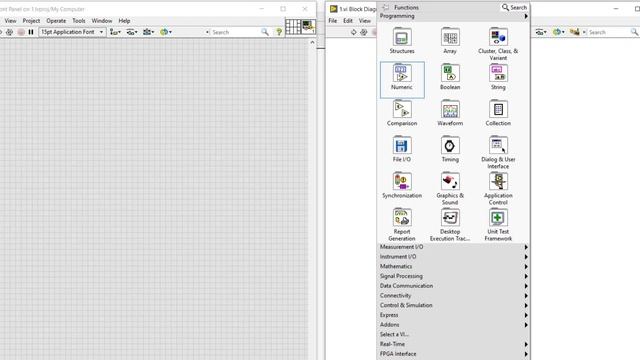The image size is (640, 360).
Task: Open the Boolean functions subpalette
Action: pos(450,77)
